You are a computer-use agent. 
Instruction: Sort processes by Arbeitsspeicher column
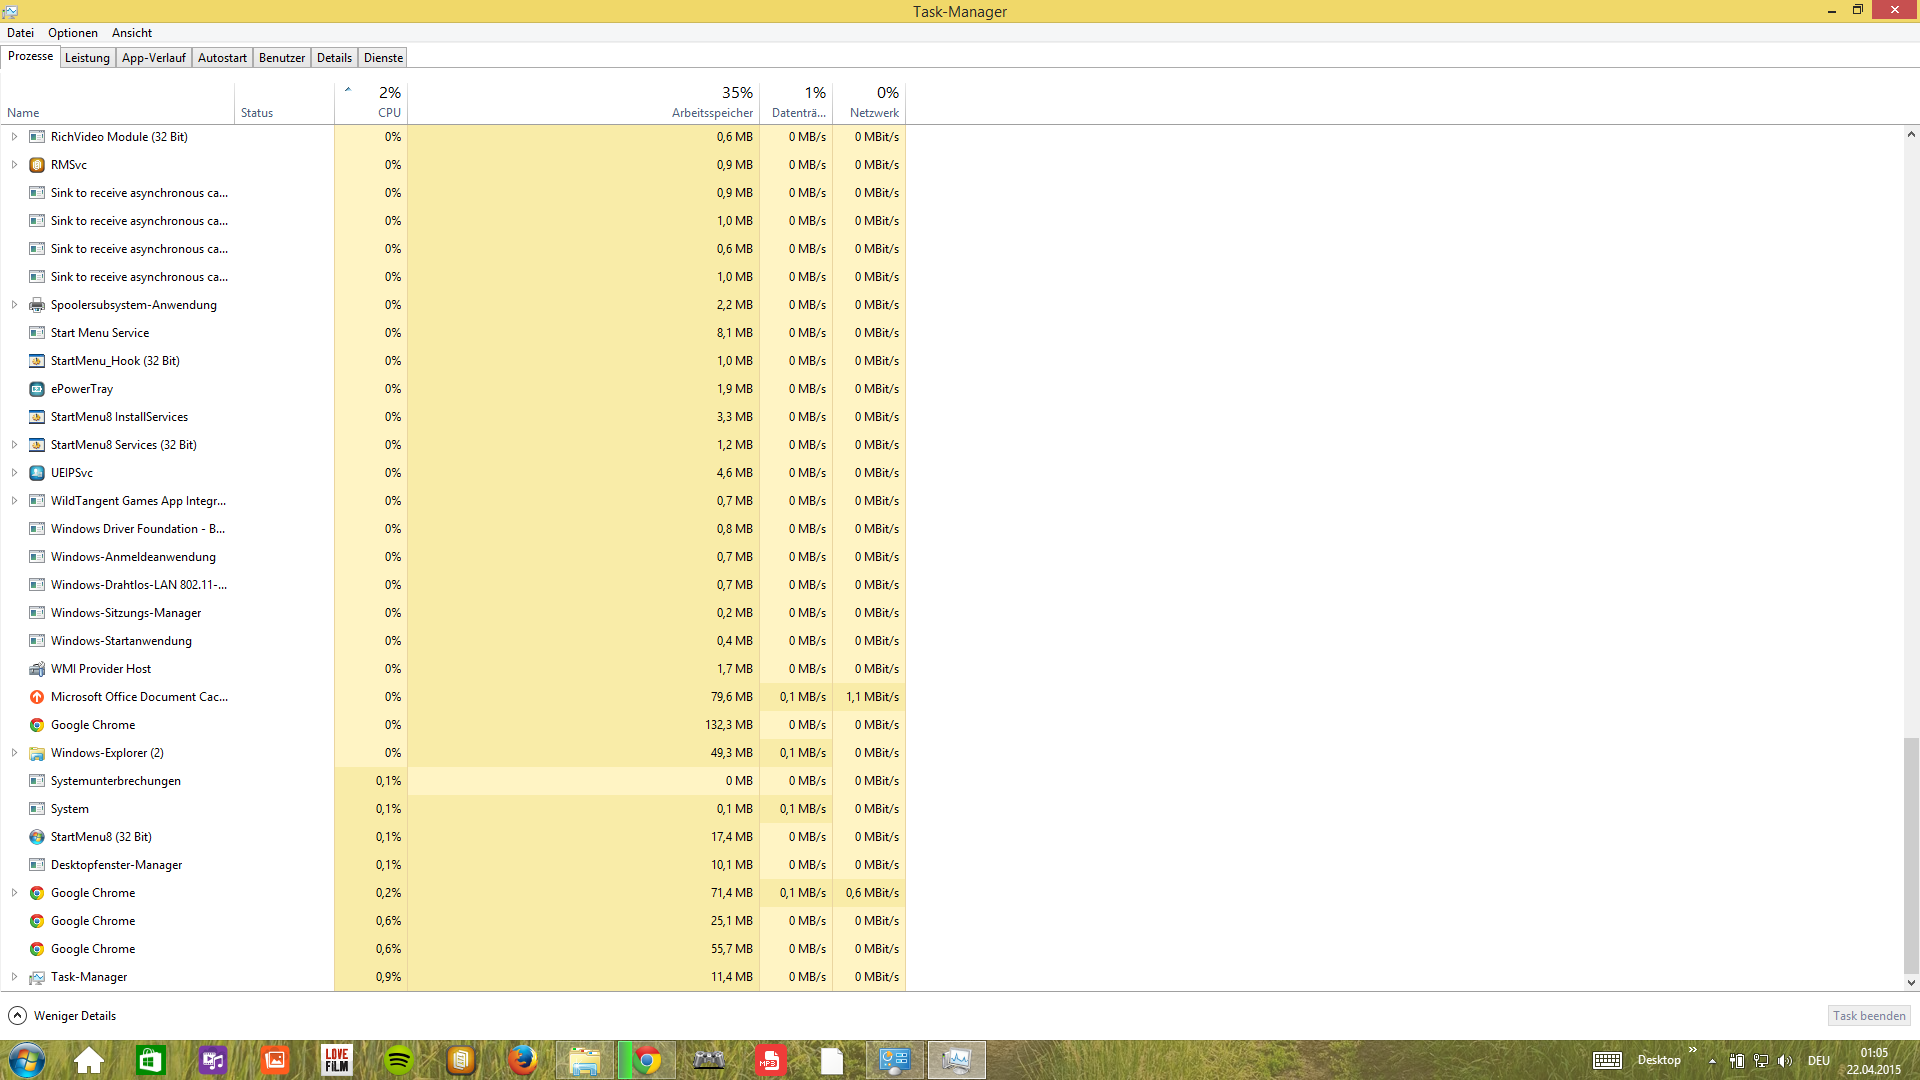point(712,113)
